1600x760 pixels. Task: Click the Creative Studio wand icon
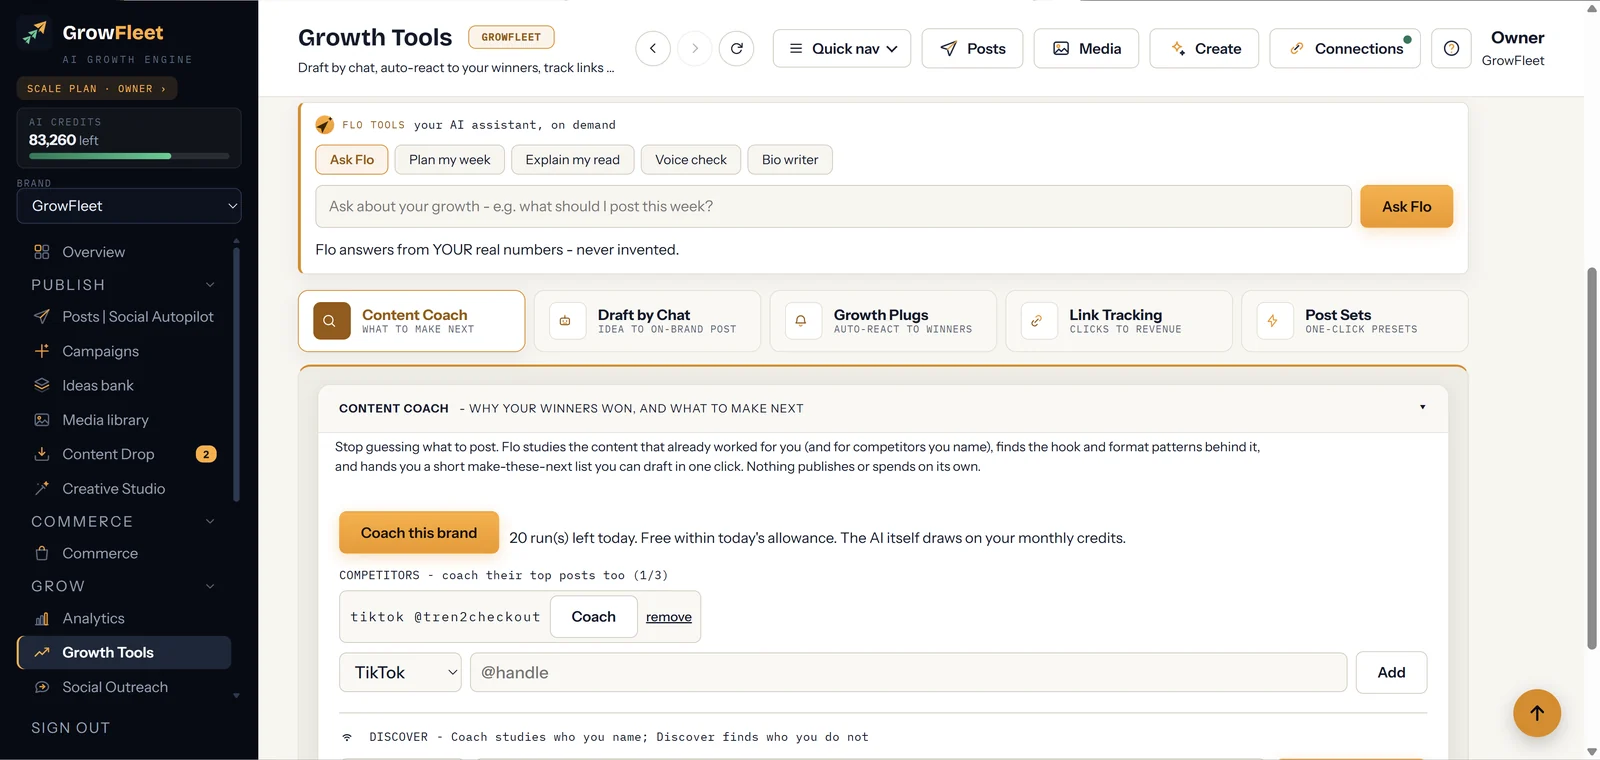coord(42,489)
